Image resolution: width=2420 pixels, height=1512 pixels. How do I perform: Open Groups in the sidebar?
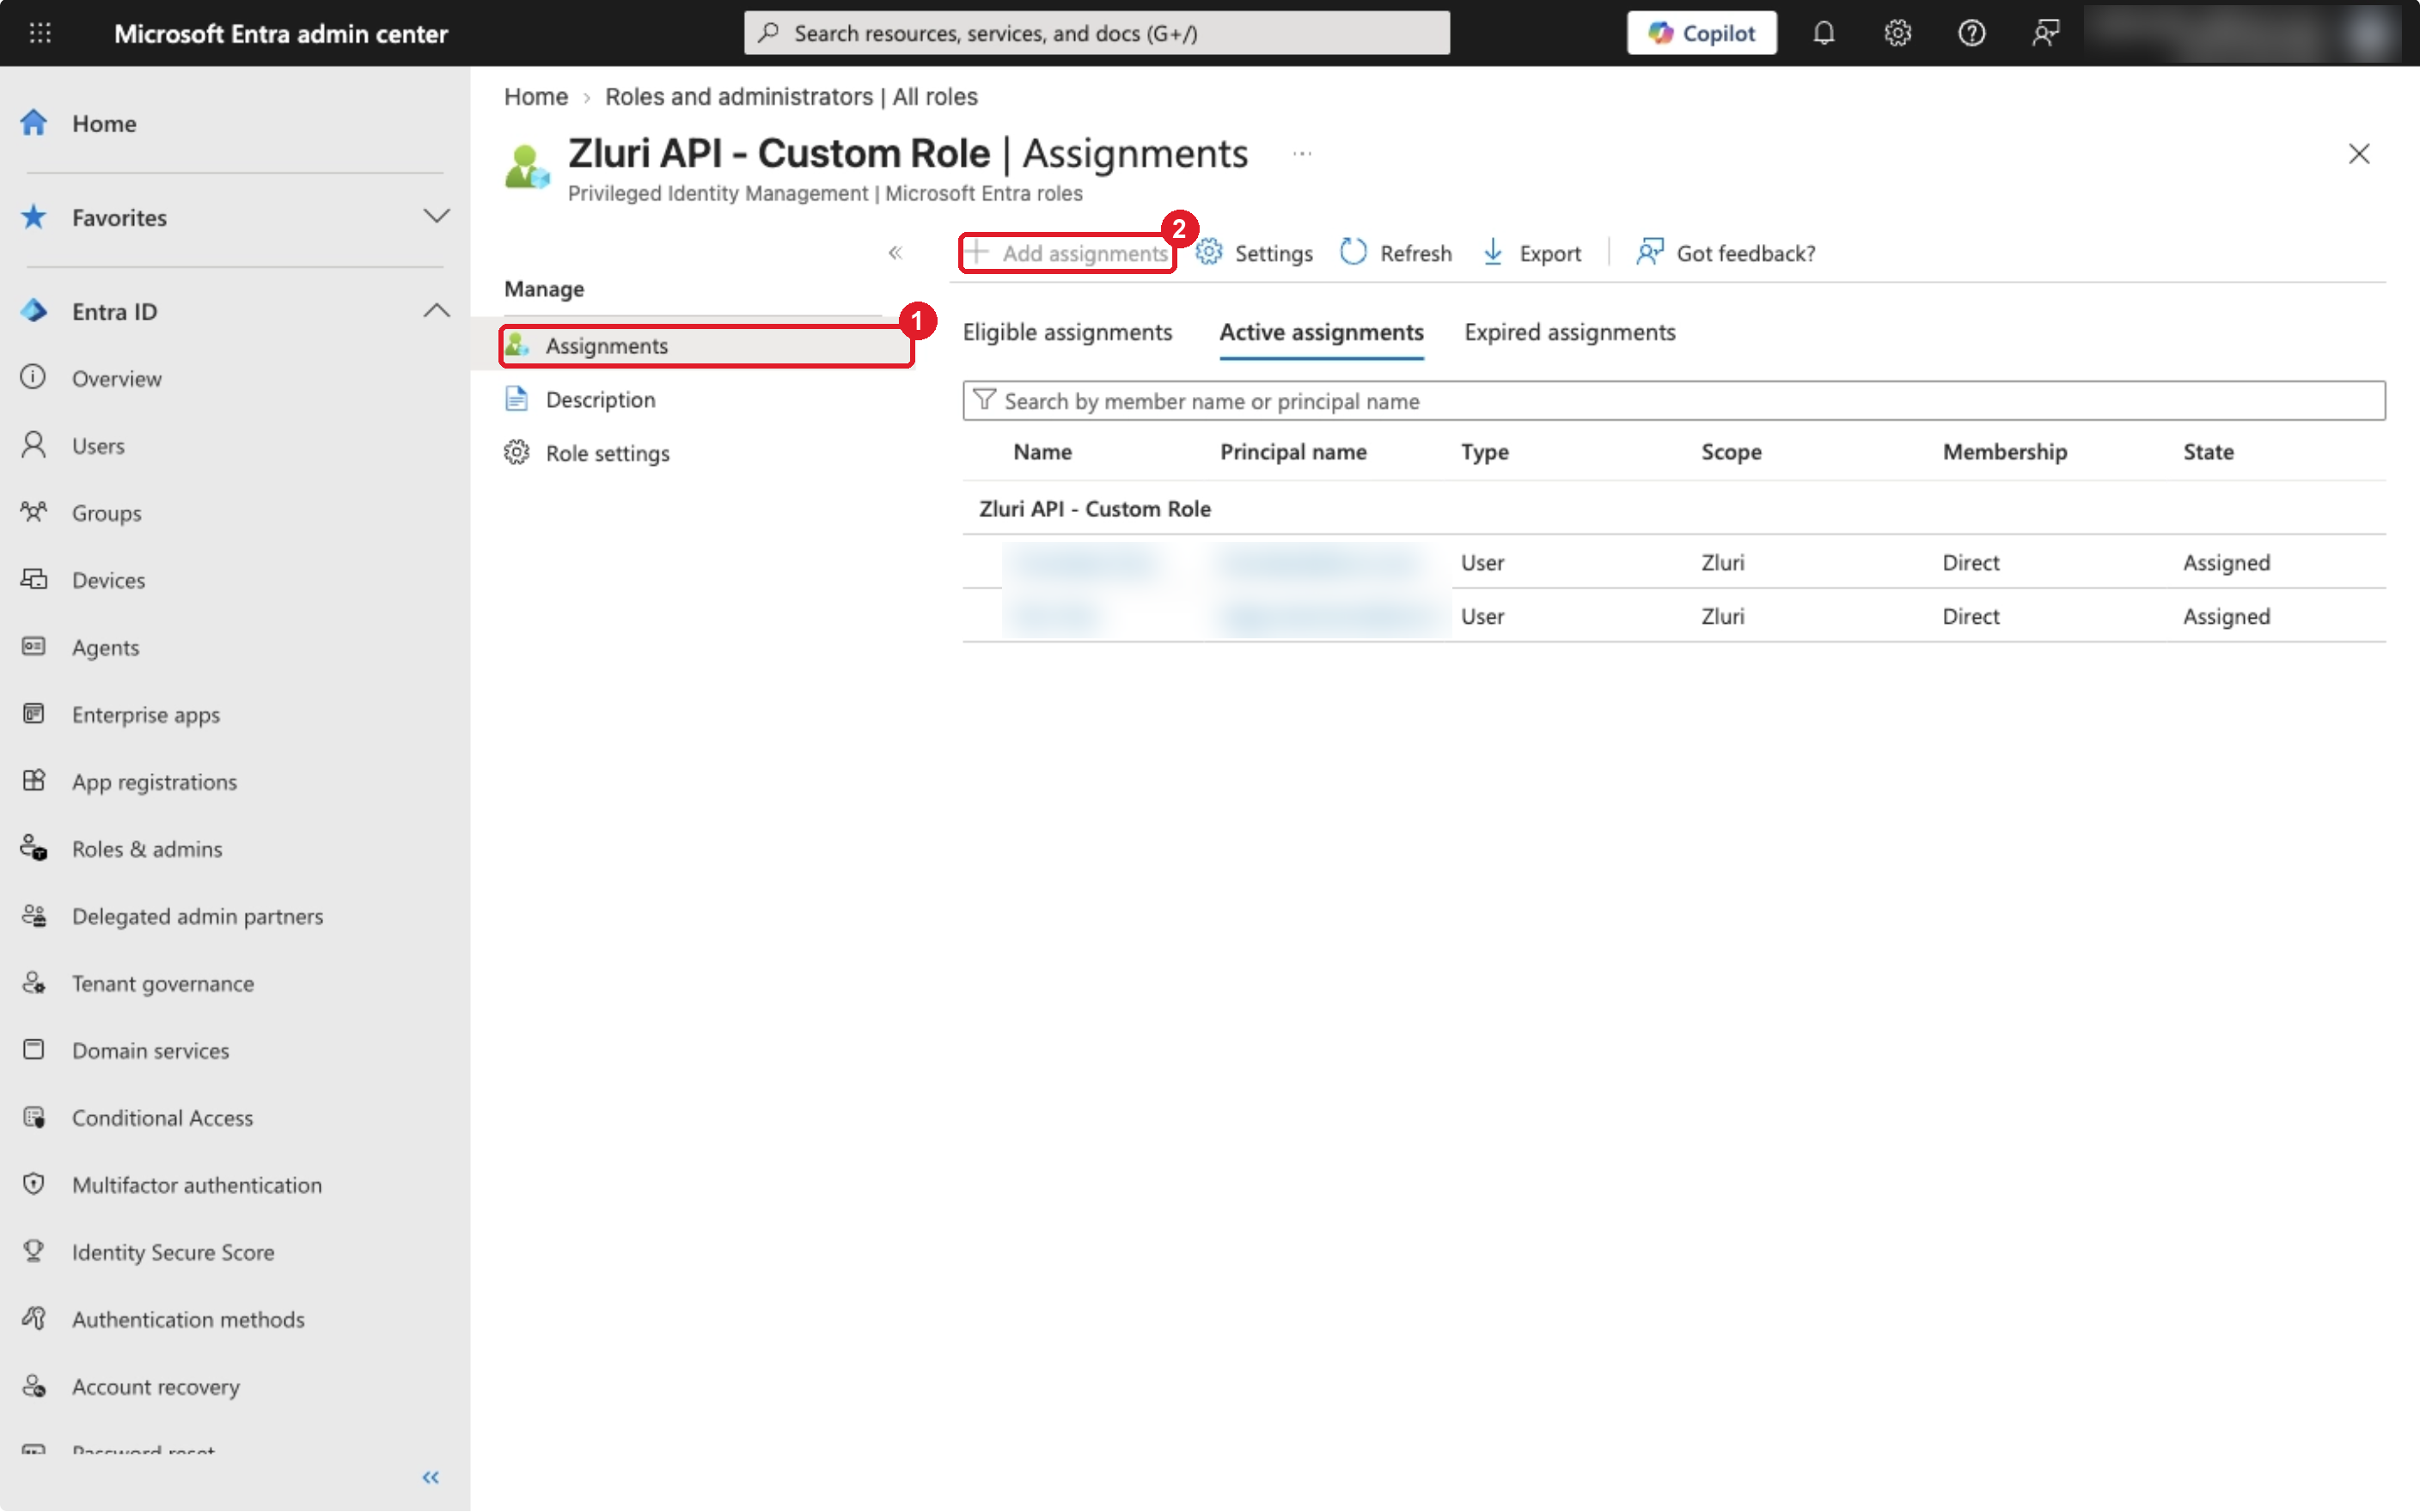click(106, 512)
